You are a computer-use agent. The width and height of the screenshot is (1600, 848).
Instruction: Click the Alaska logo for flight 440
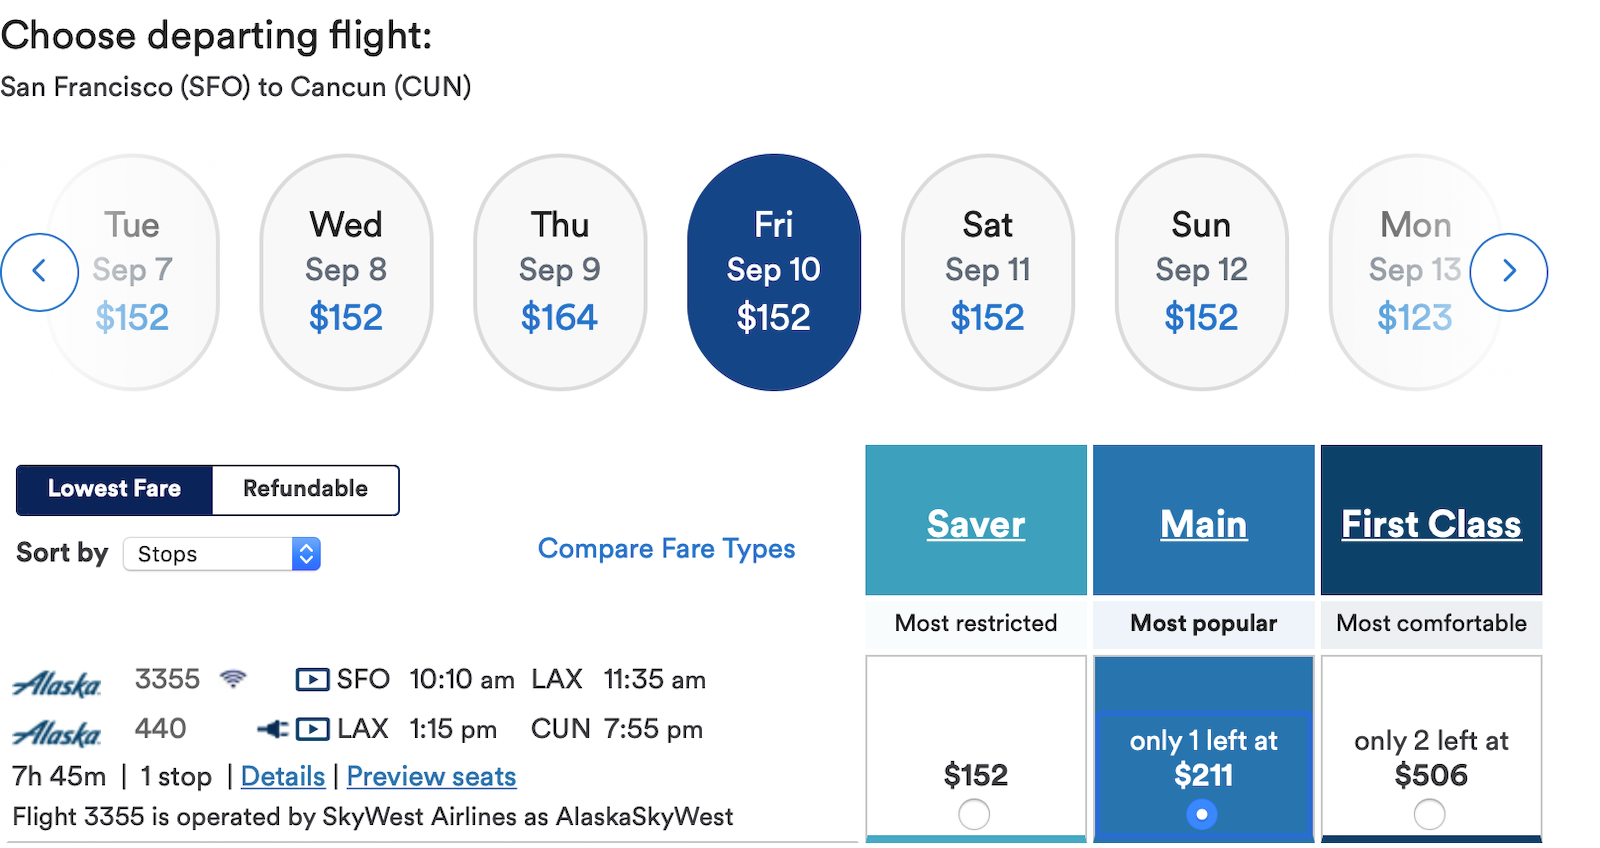click(x=57, y=733)
